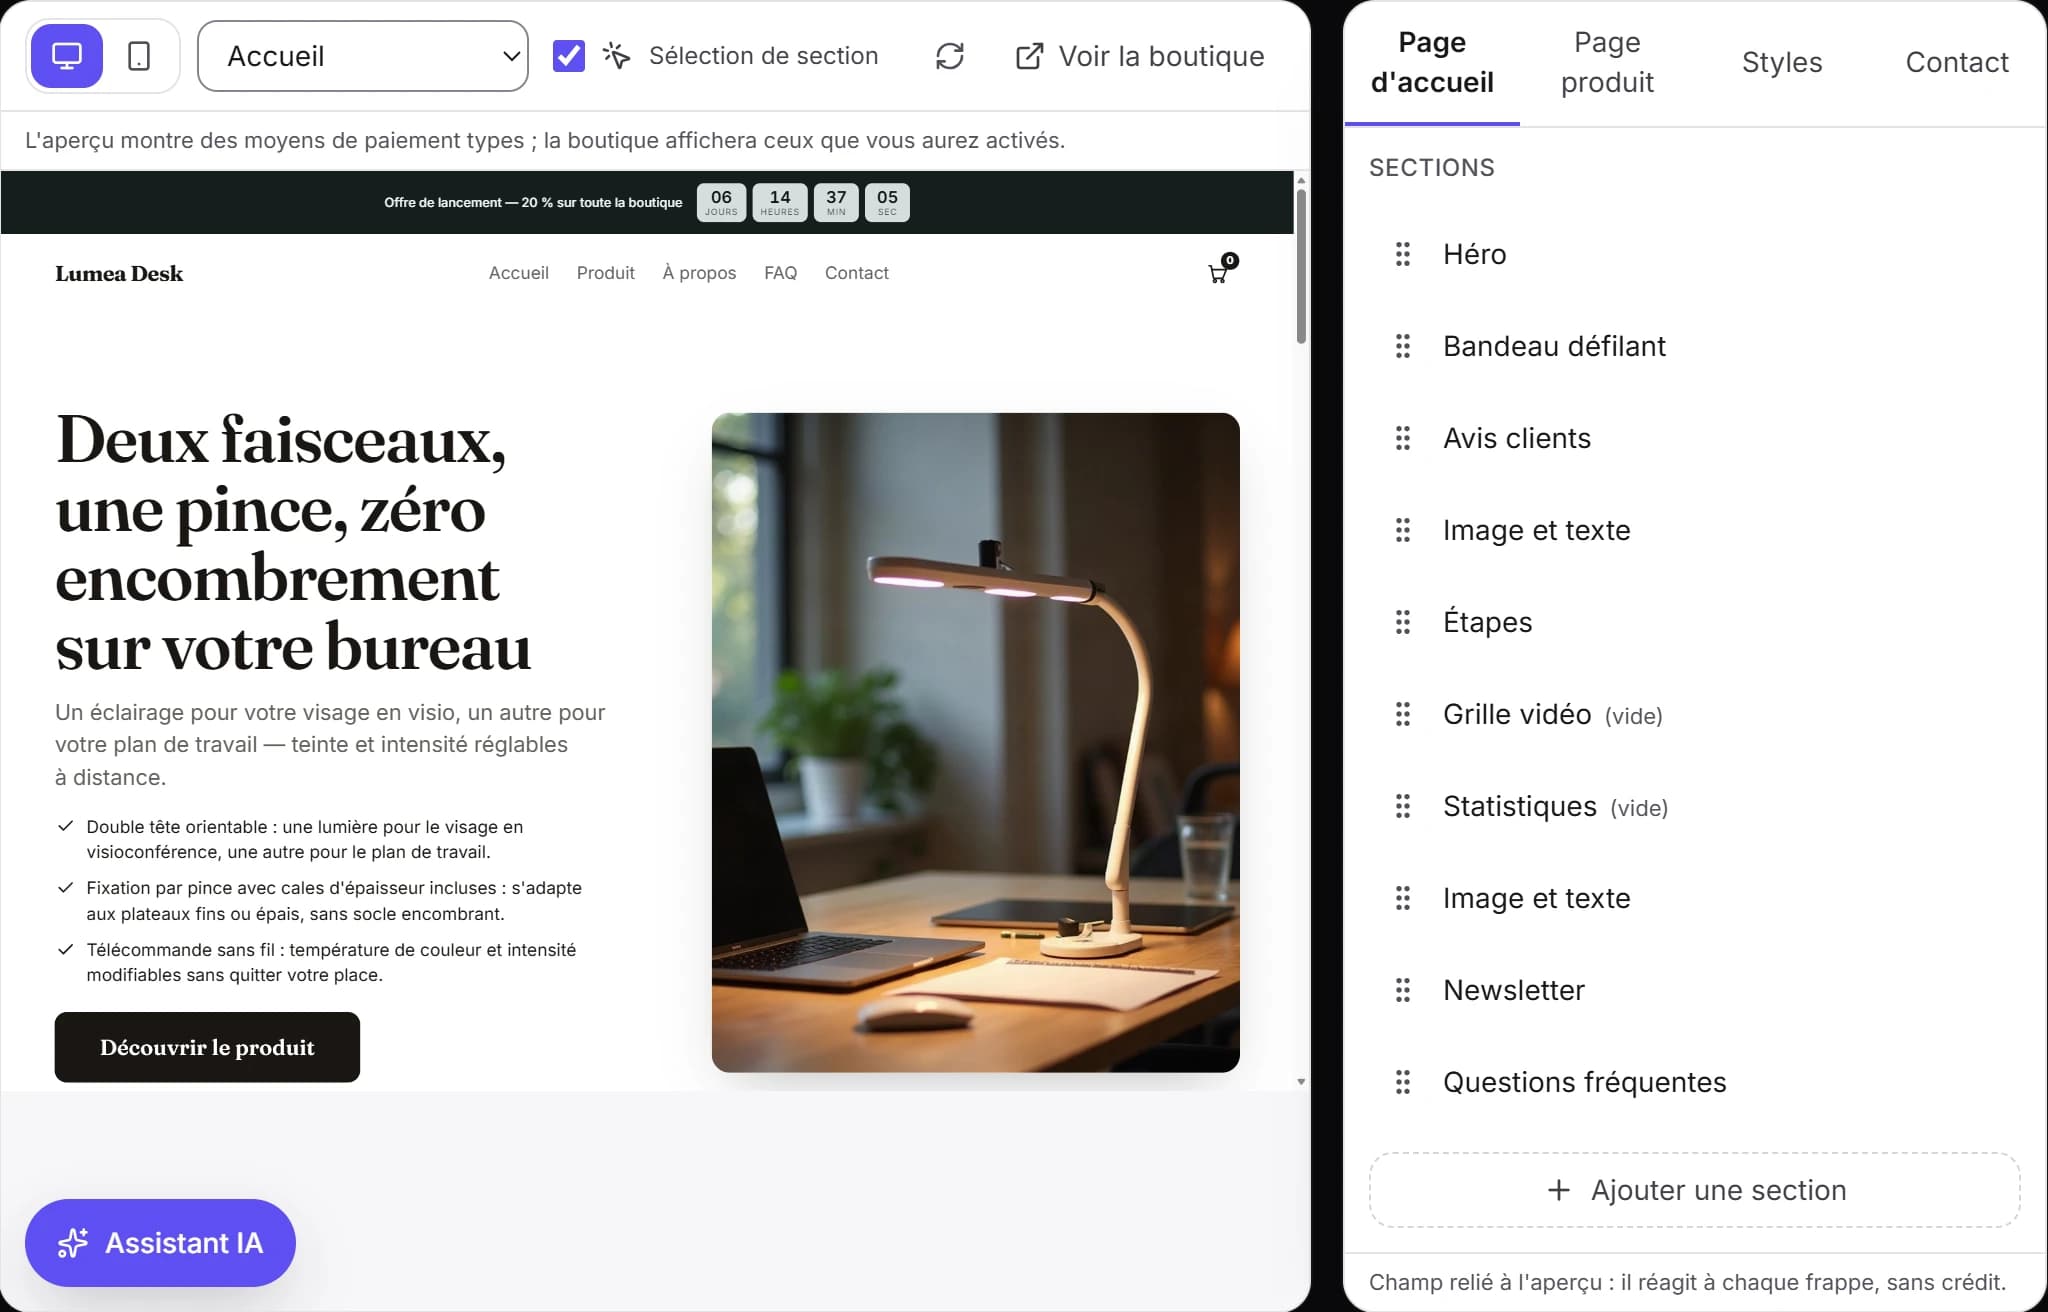The height and width of the screenshot is (1312, 2048).
Task: Click the countdown HEURES box
Action: coord(780,202)
